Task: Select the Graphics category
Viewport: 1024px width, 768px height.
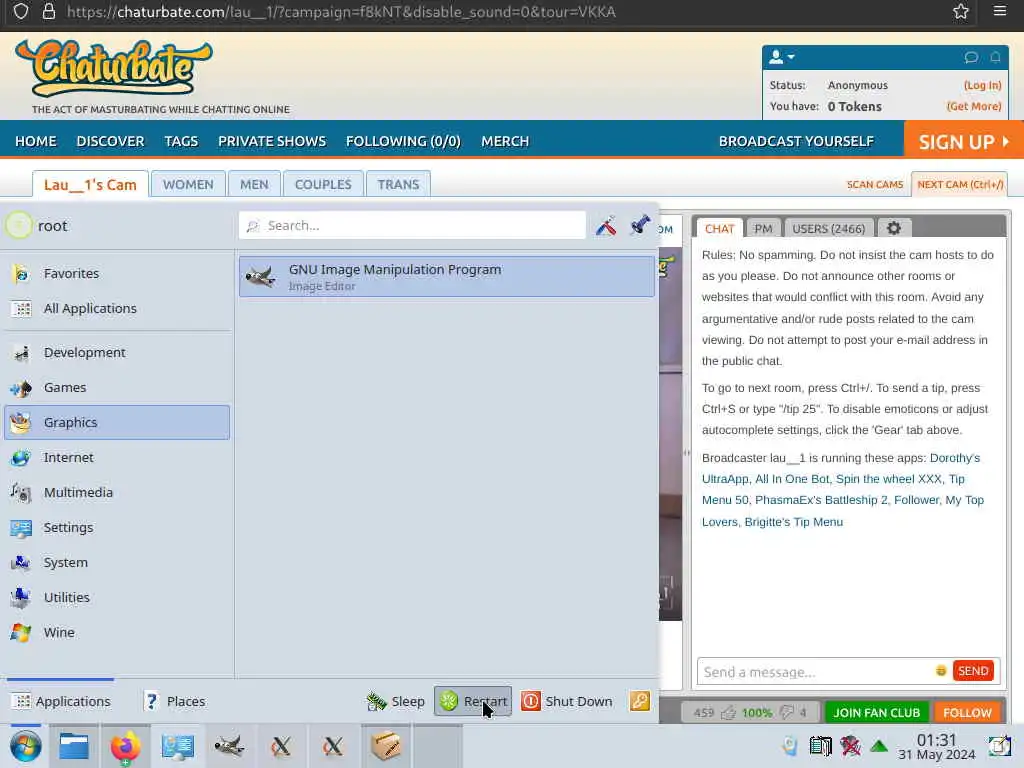Action: pyautogui.click(x=118, y=423)
